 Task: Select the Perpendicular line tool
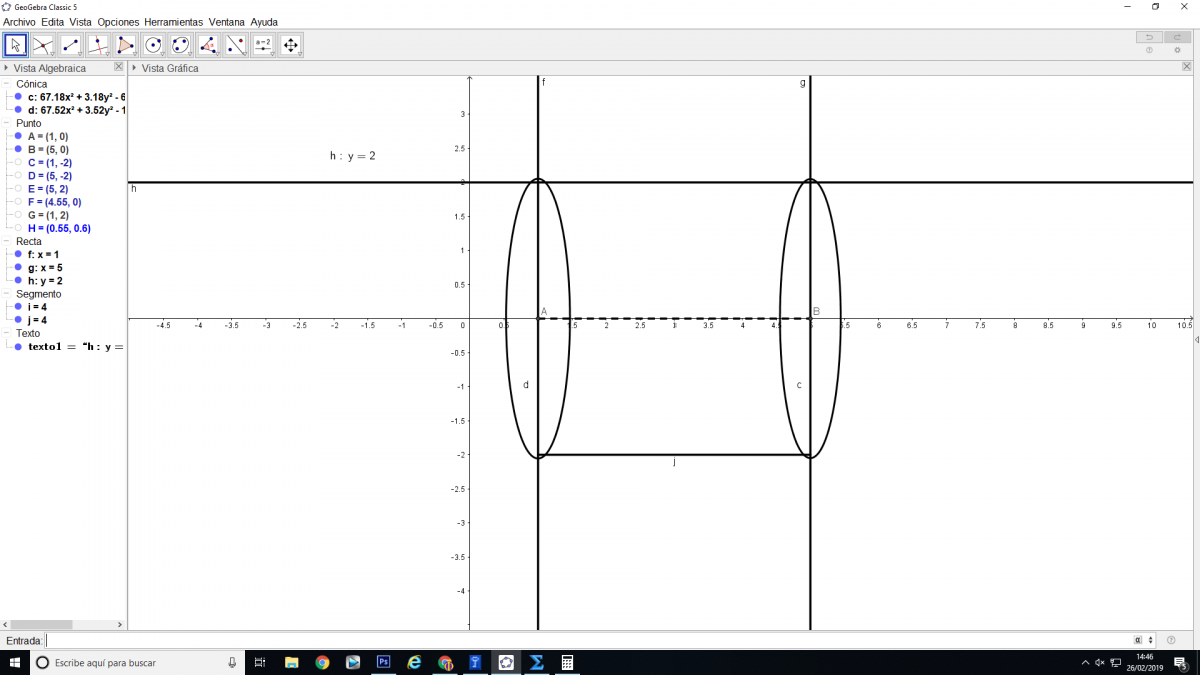pyautogui.click(x=98, y=45)
